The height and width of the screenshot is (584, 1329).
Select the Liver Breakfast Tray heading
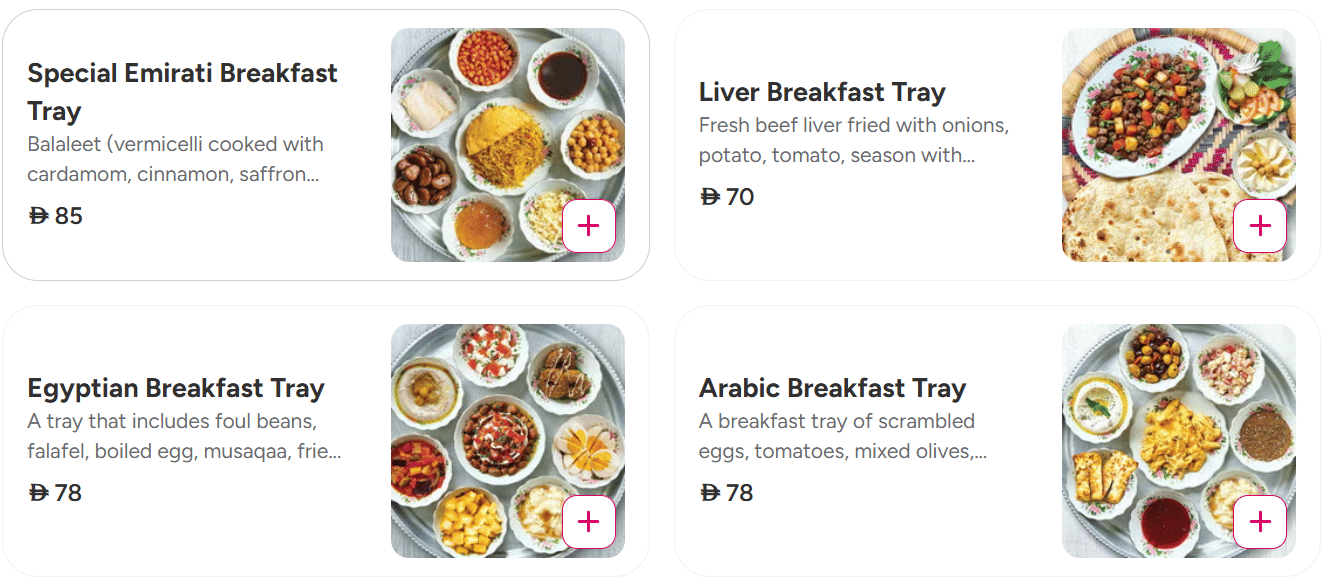coord(822,92)
